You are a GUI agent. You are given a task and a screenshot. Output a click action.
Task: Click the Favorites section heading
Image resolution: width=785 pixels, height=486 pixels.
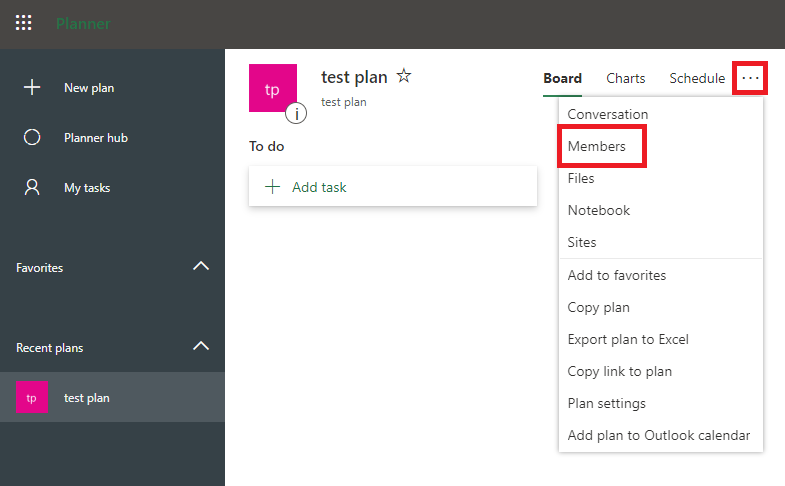(x=40, y=268)
